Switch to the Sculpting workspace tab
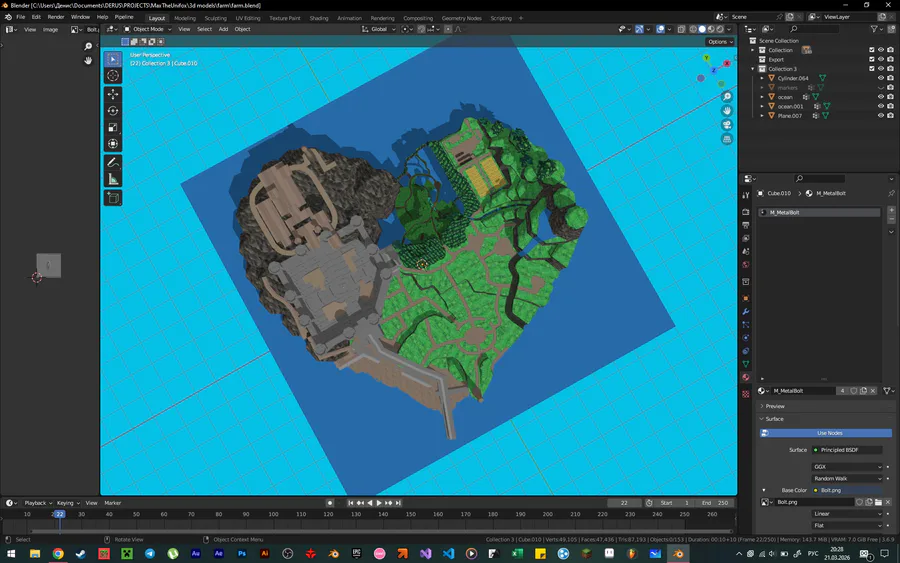This screenshot has width=900, height=563. coord(215,18)
